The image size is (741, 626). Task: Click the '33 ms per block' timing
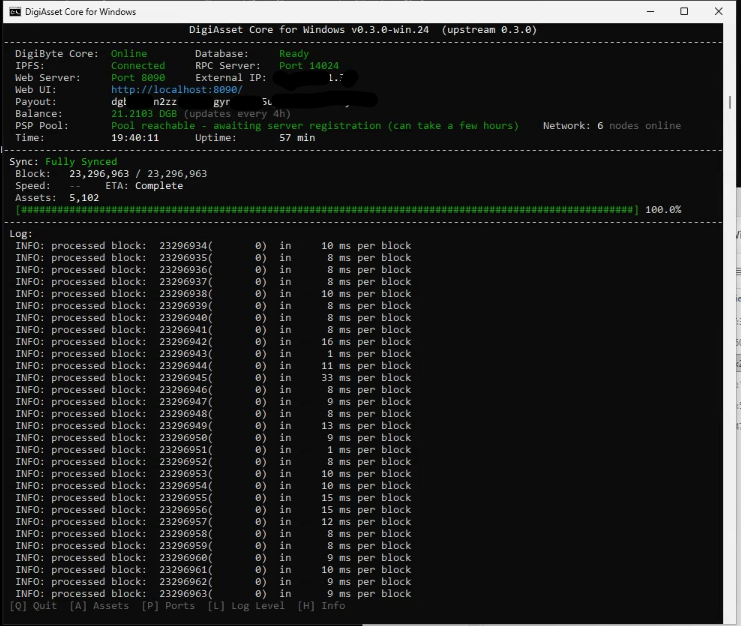[366, 378]
